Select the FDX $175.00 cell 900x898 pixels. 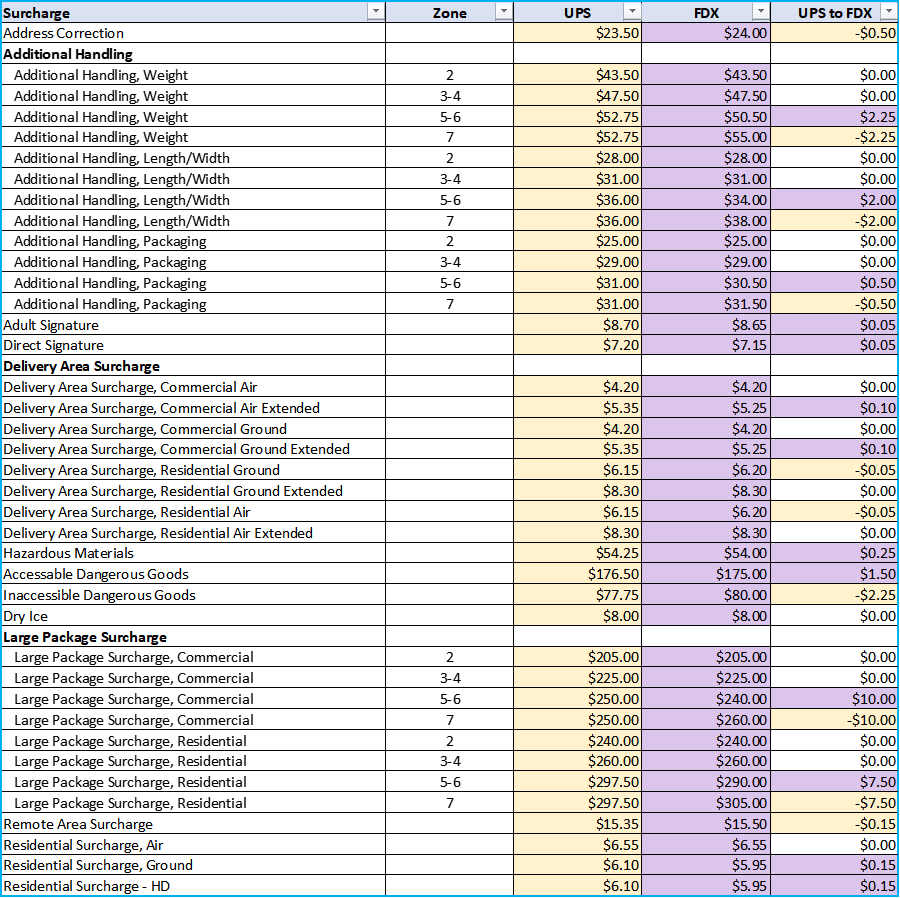[x=706, y=574]
